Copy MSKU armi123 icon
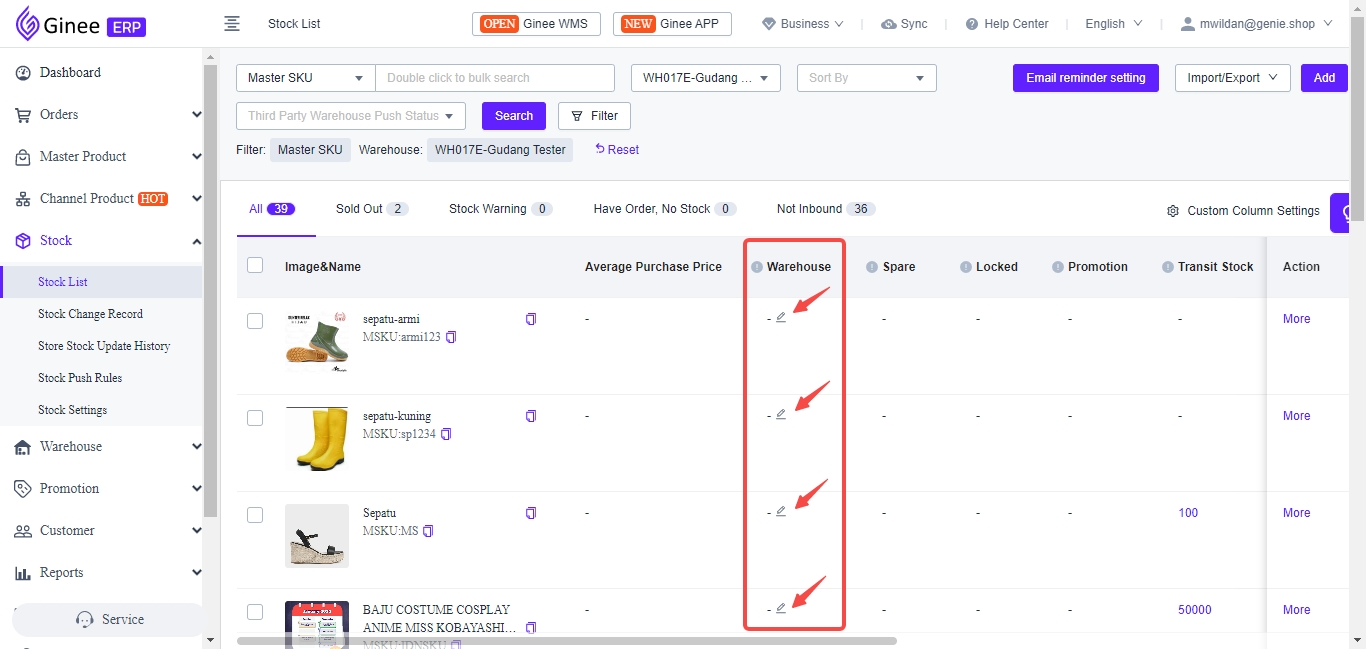This screenshot has height=649, width=1366. pyautogui.click(x=451, y=337)
